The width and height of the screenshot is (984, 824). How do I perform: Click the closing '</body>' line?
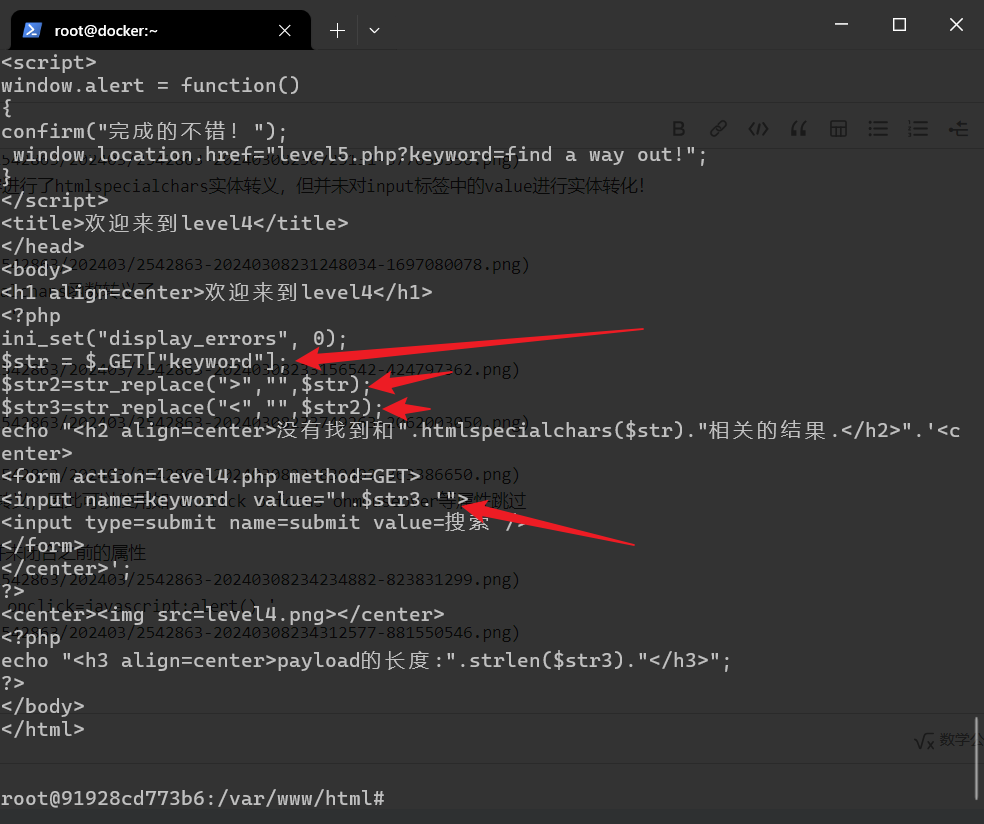42,707
